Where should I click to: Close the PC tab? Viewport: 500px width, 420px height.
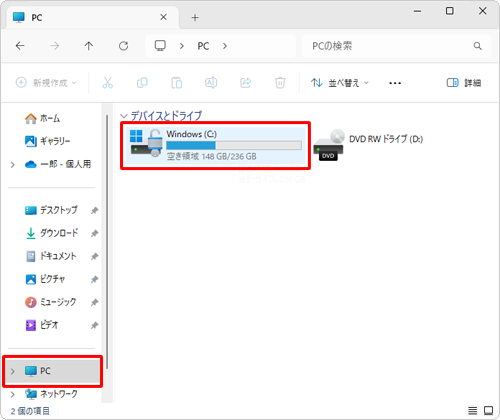click(x=163, y=17)
